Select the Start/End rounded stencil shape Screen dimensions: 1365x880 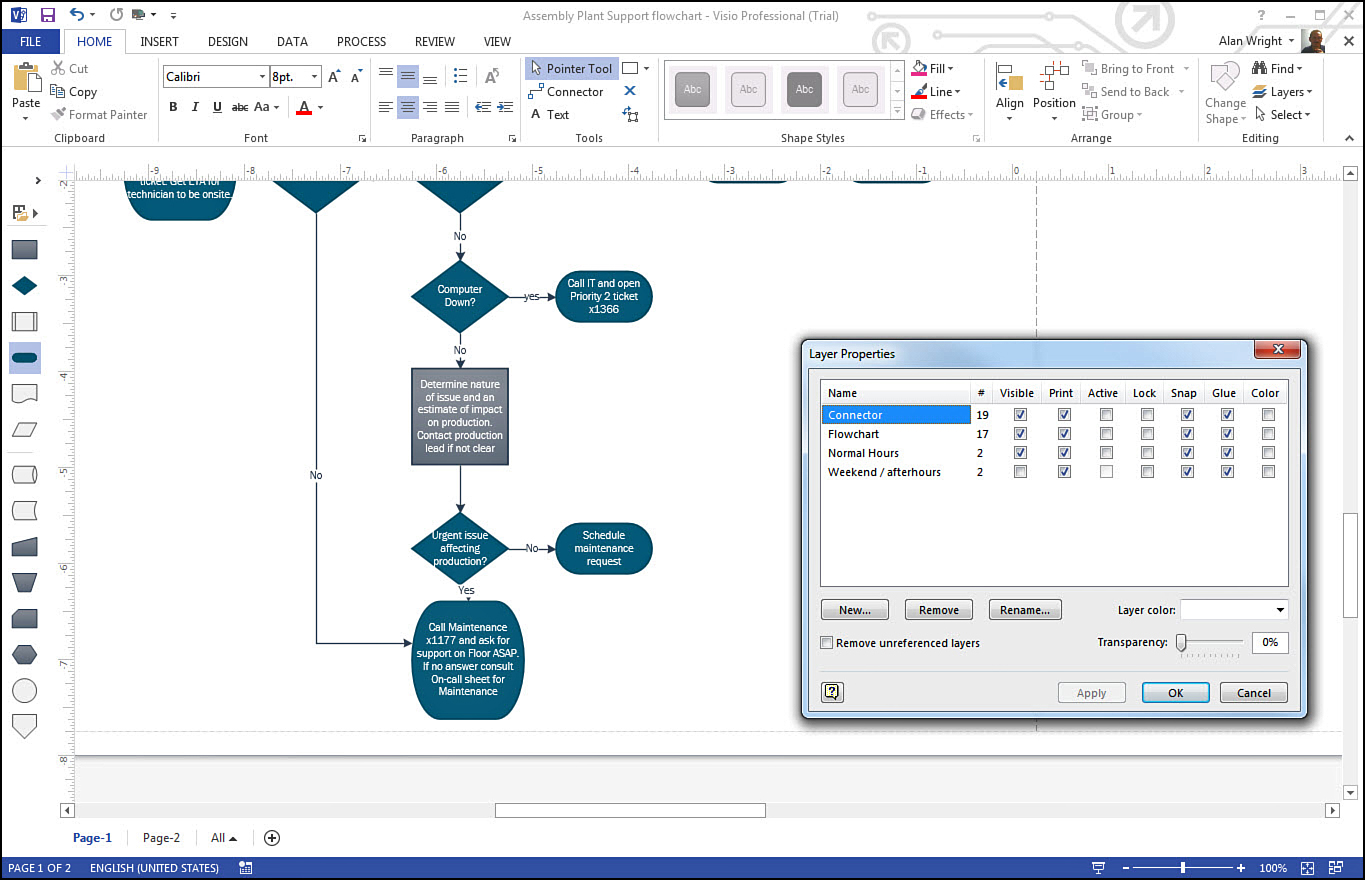(25, 358)
